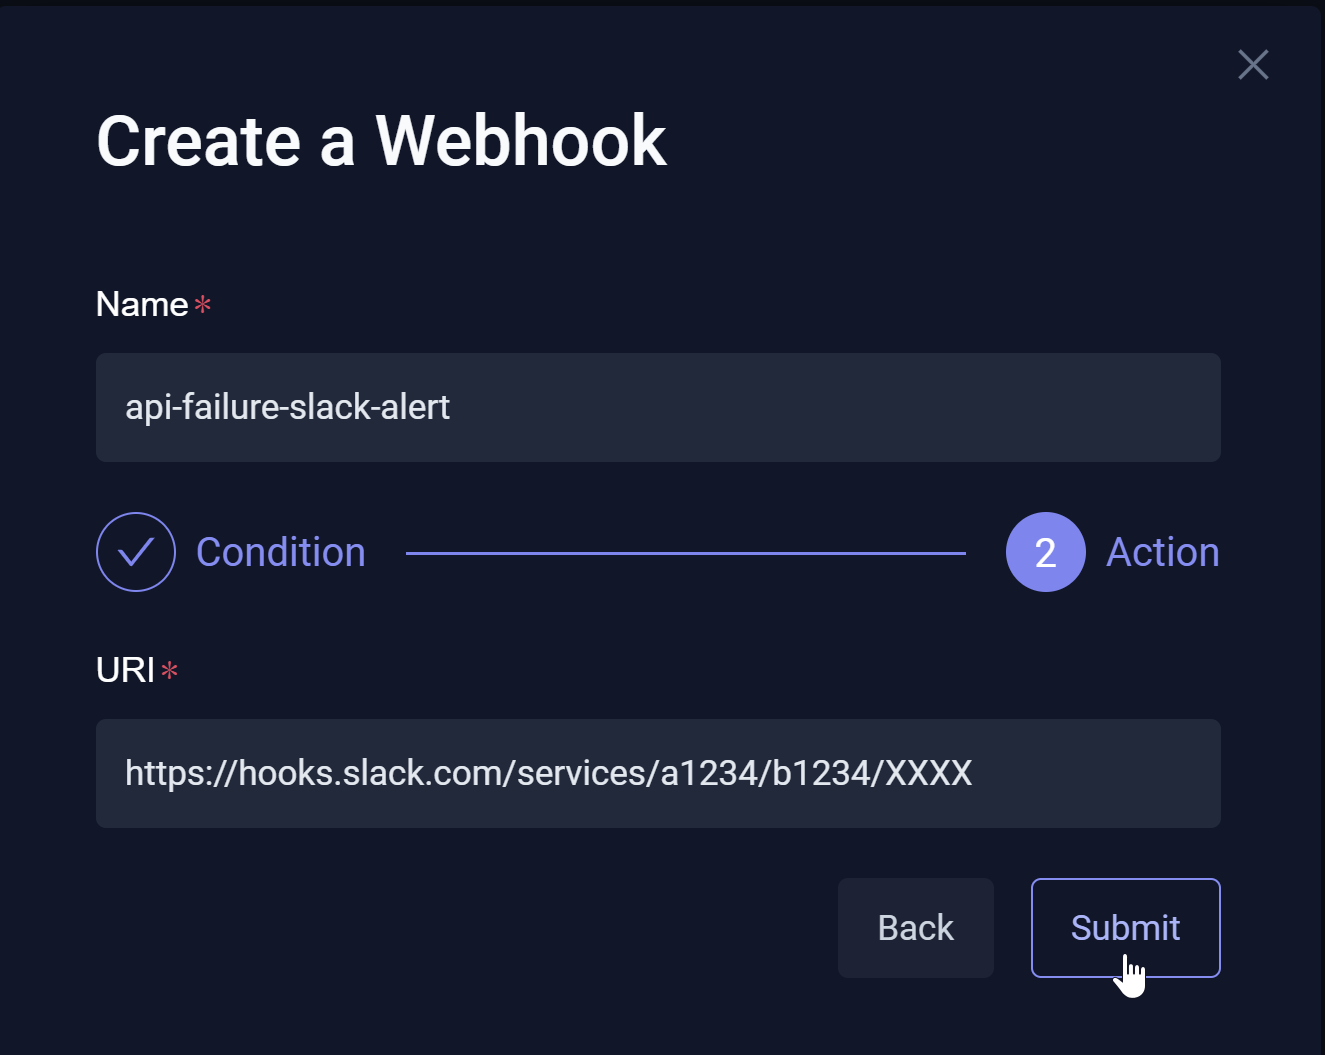Click the stepper progress line between steps
This screenshot has height=1055, width=1325.
click(686, 551)
